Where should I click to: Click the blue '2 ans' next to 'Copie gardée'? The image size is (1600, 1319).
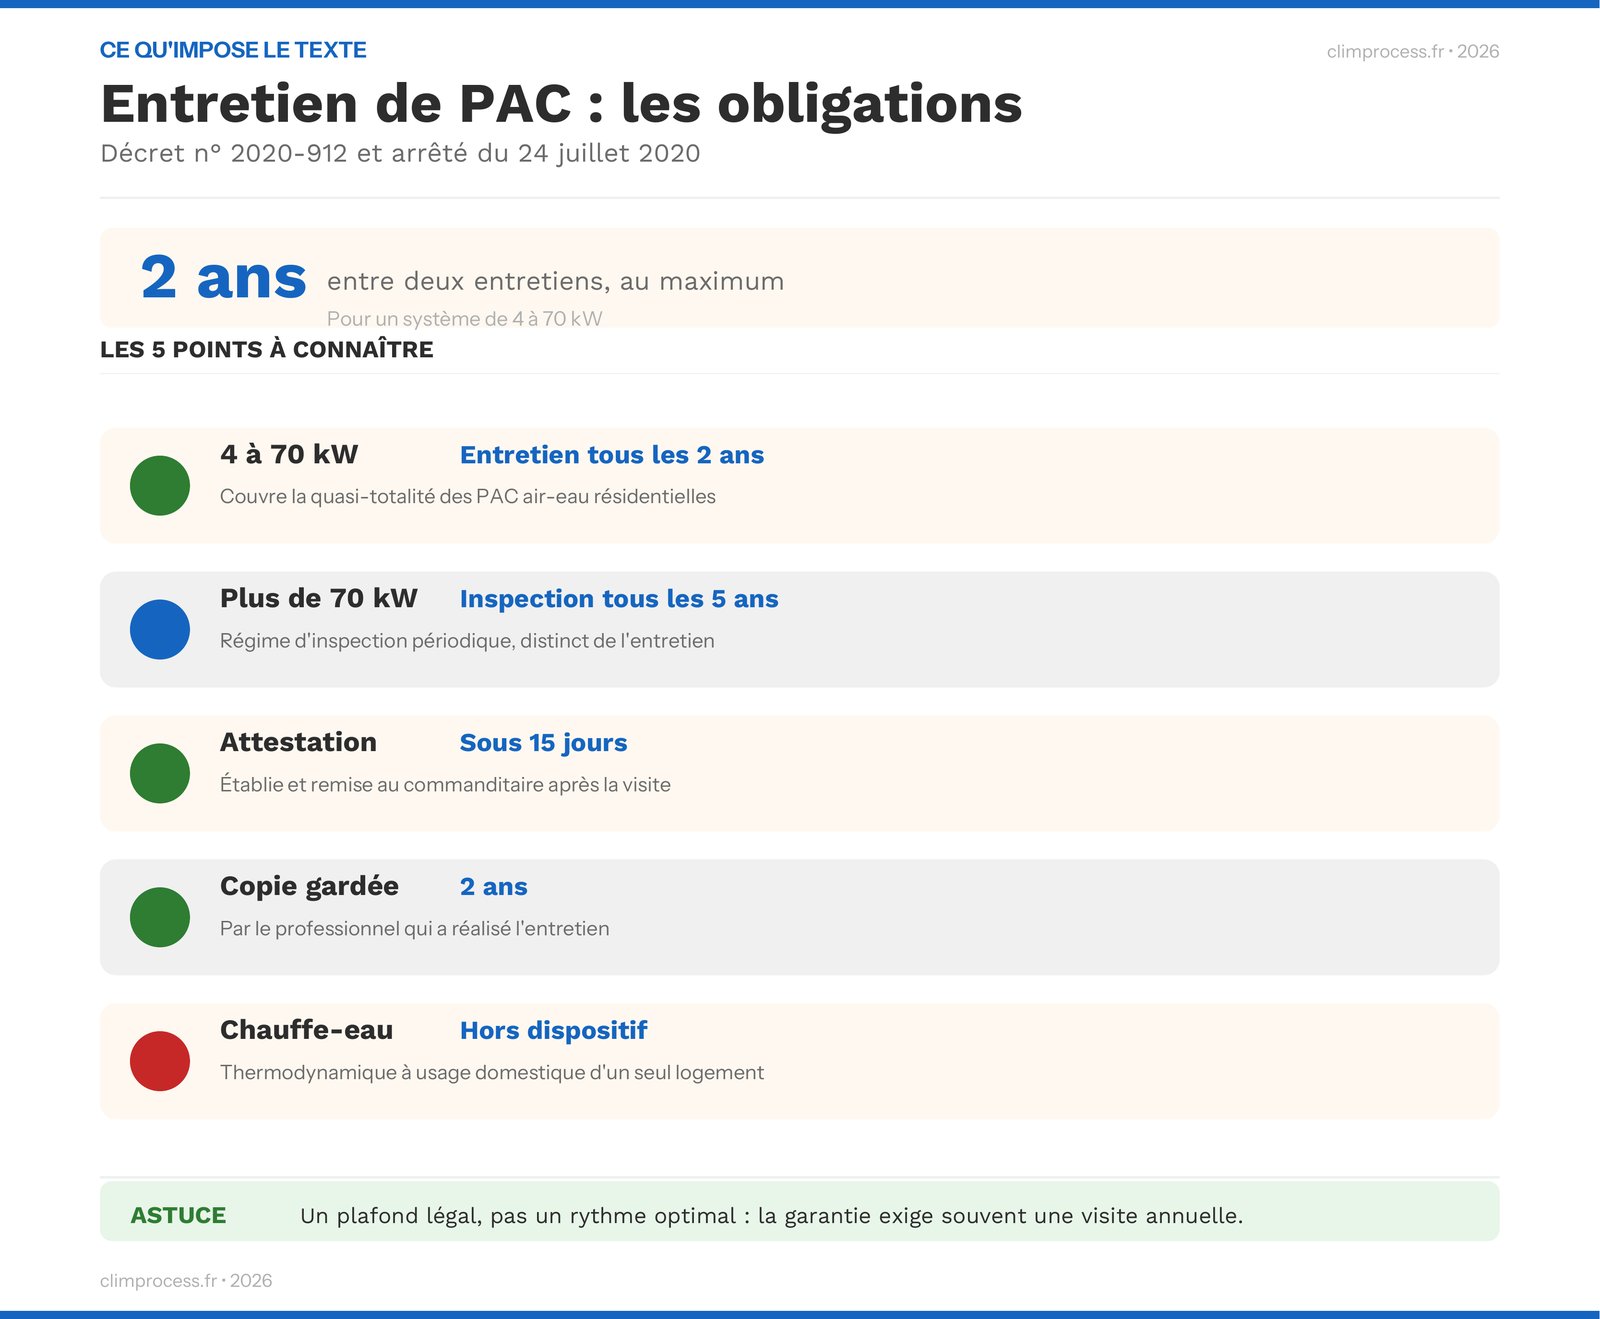pos(494,887)
